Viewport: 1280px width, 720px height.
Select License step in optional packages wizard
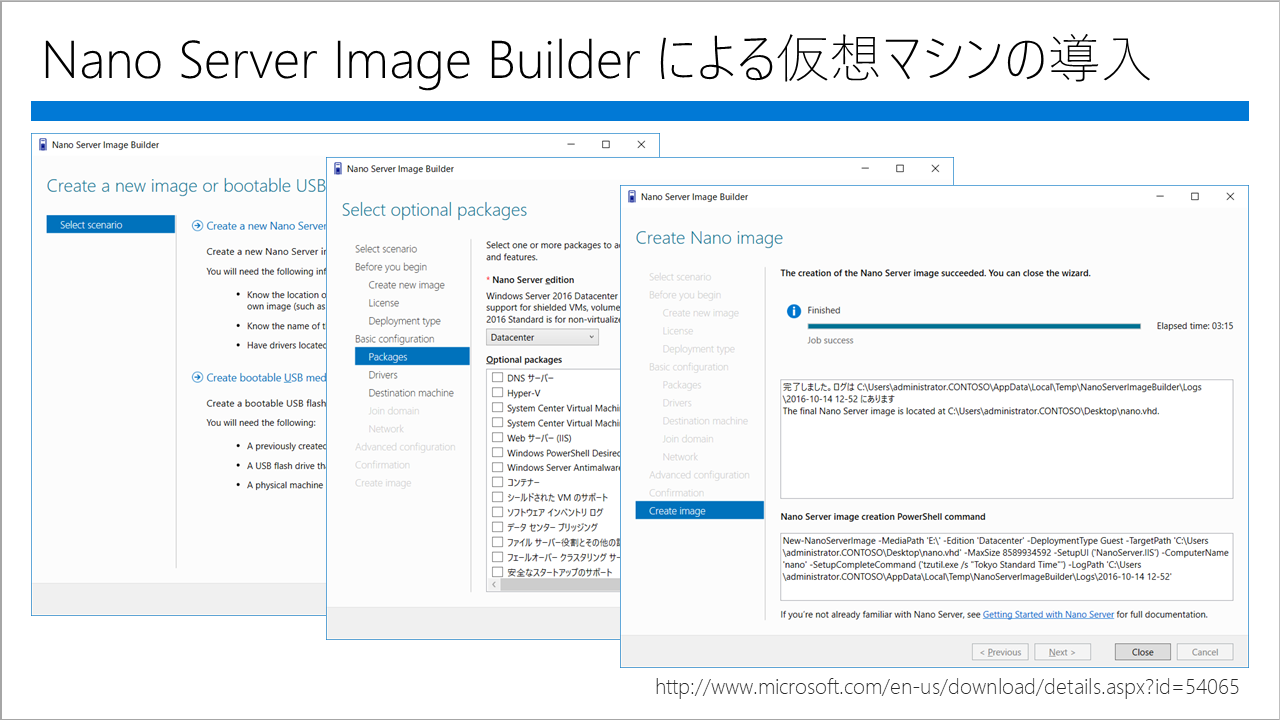pos(384,303)
